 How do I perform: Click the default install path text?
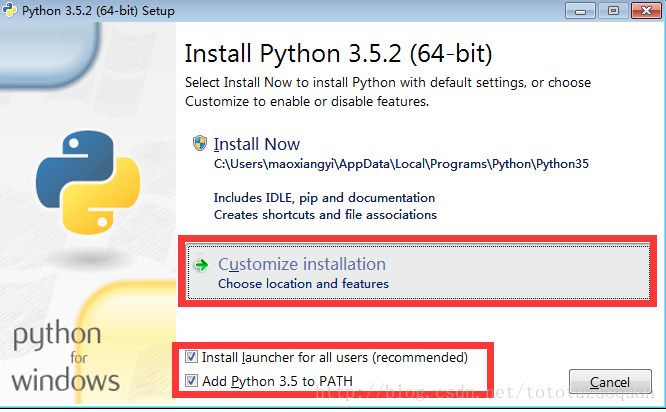tap(401, 164)
